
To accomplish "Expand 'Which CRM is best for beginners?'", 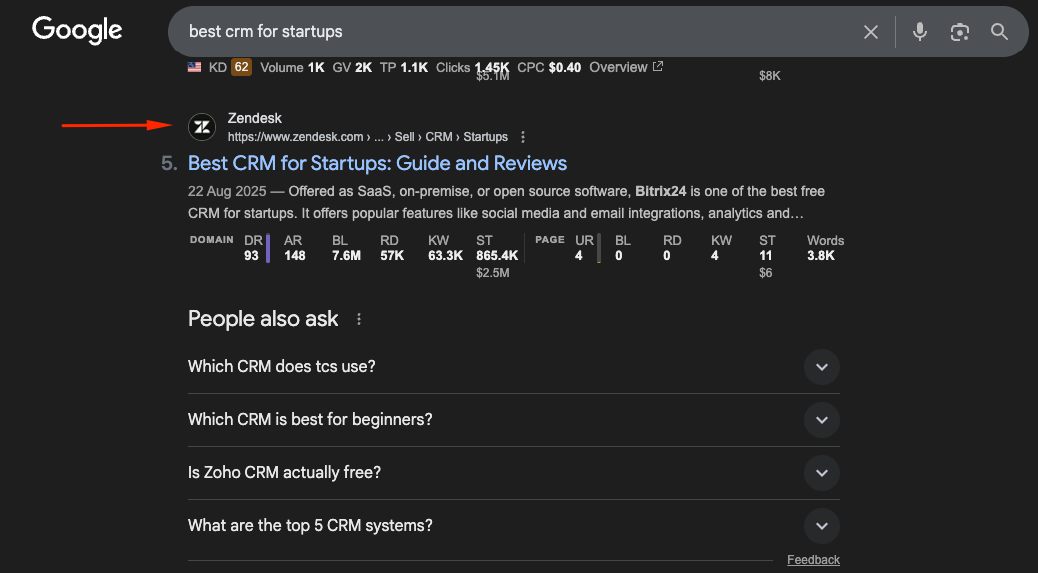I will coord(821,420).
